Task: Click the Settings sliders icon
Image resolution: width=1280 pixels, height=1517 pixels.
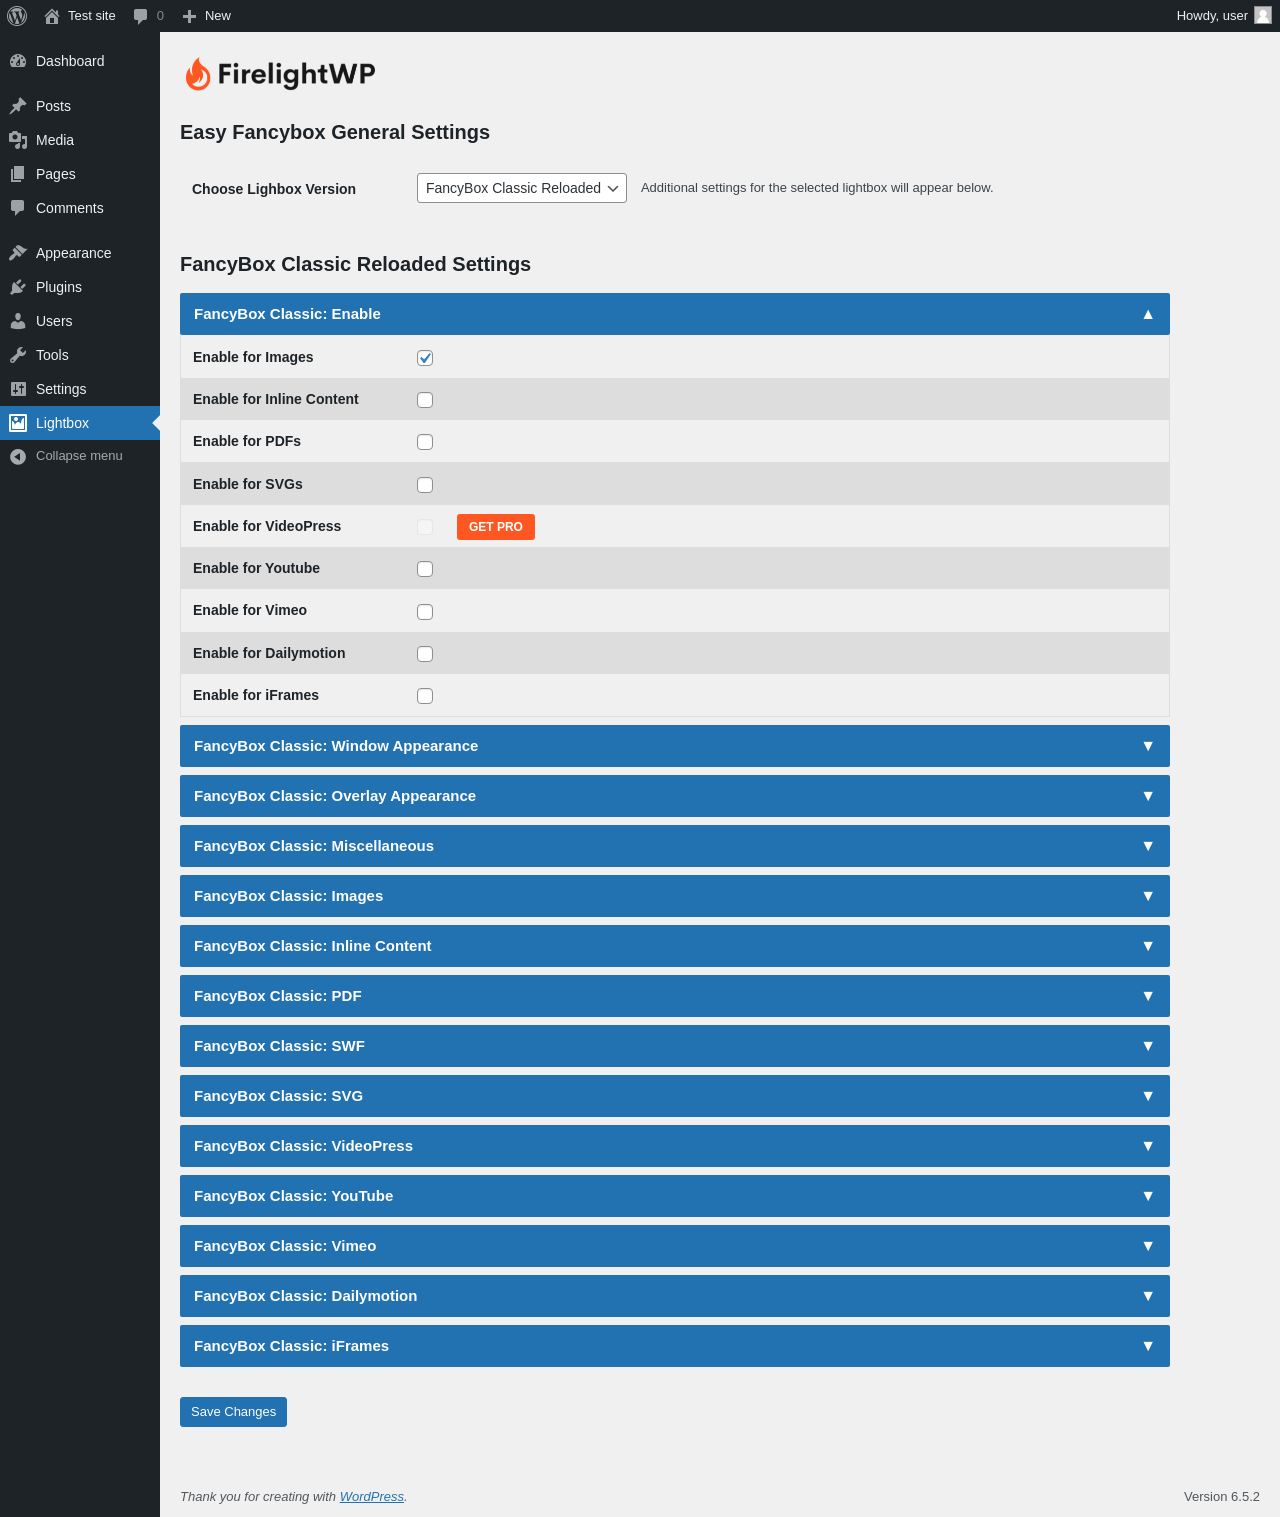Action: click(x=18, y=389)
